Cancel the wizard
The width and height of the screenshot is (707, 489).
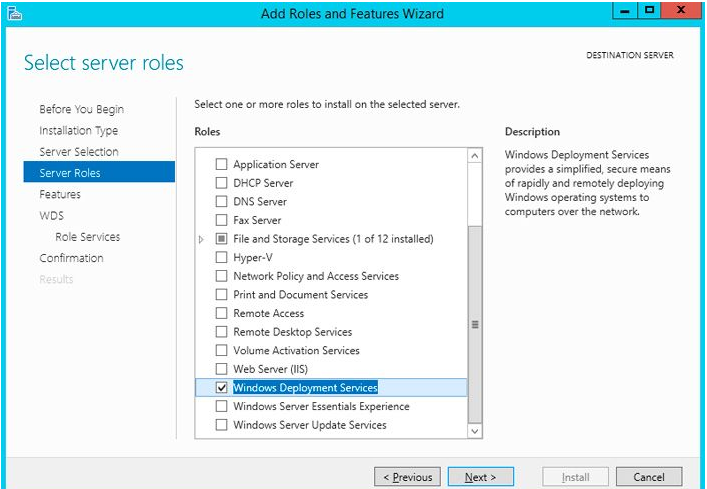pos(649,477)
